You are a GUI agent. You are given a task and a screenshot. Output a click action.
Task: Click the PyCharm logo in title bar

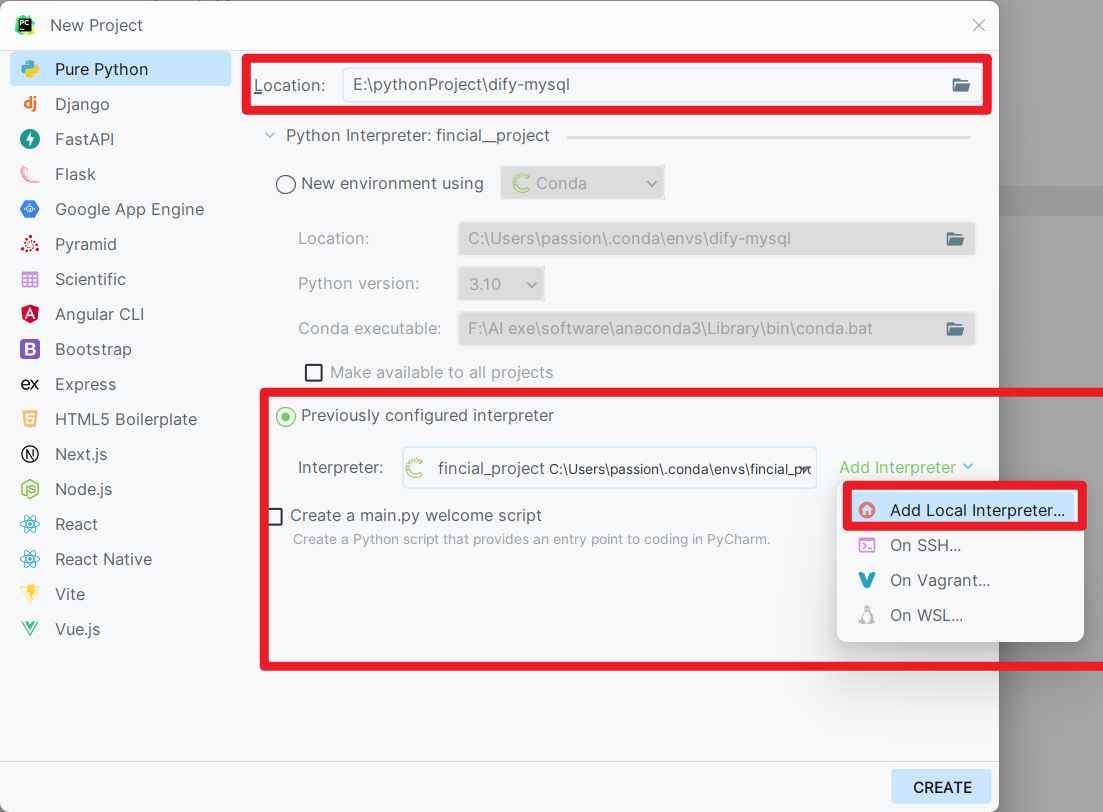[25, 25]
